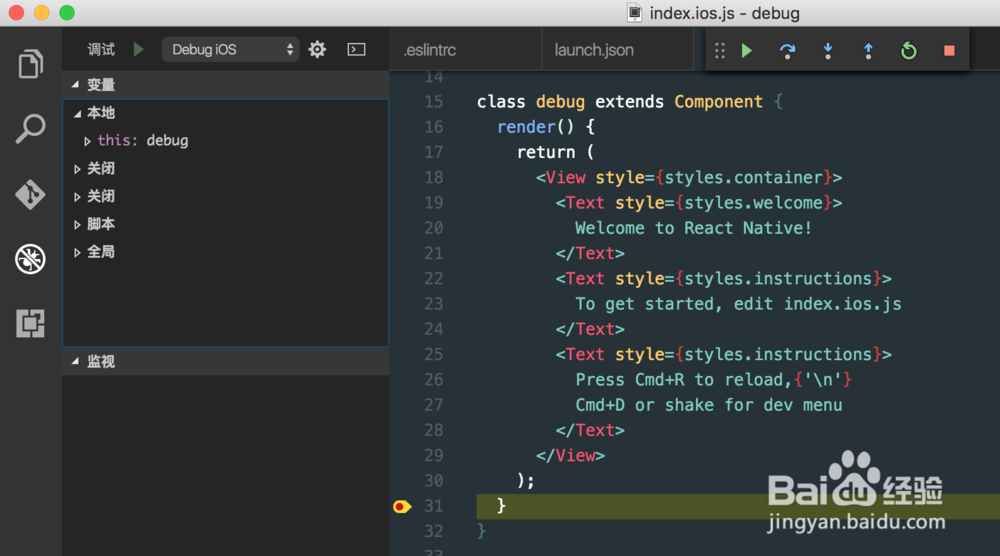Step out in debug toolbar
The width and height of the screenshot is (1000, 556).
868,50
